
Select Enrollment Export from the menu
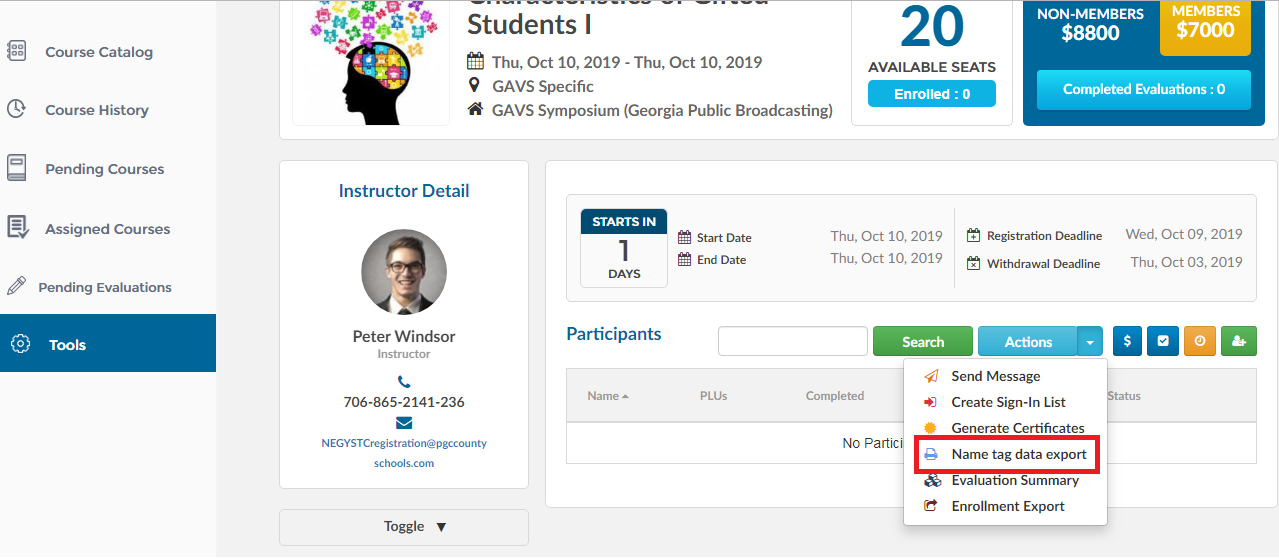(1005, 506)
